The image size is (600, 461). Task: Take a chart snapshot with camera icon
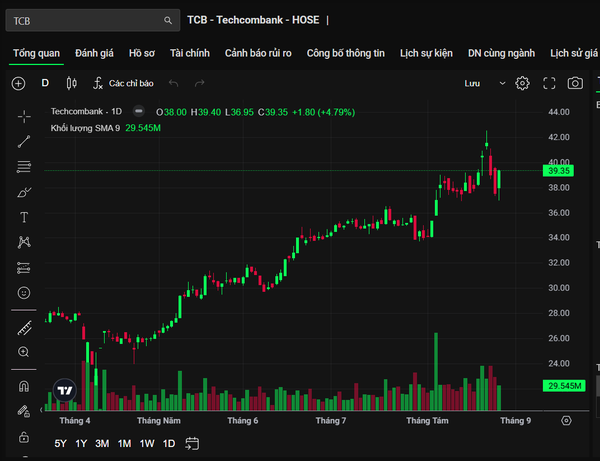coord(575,83)
